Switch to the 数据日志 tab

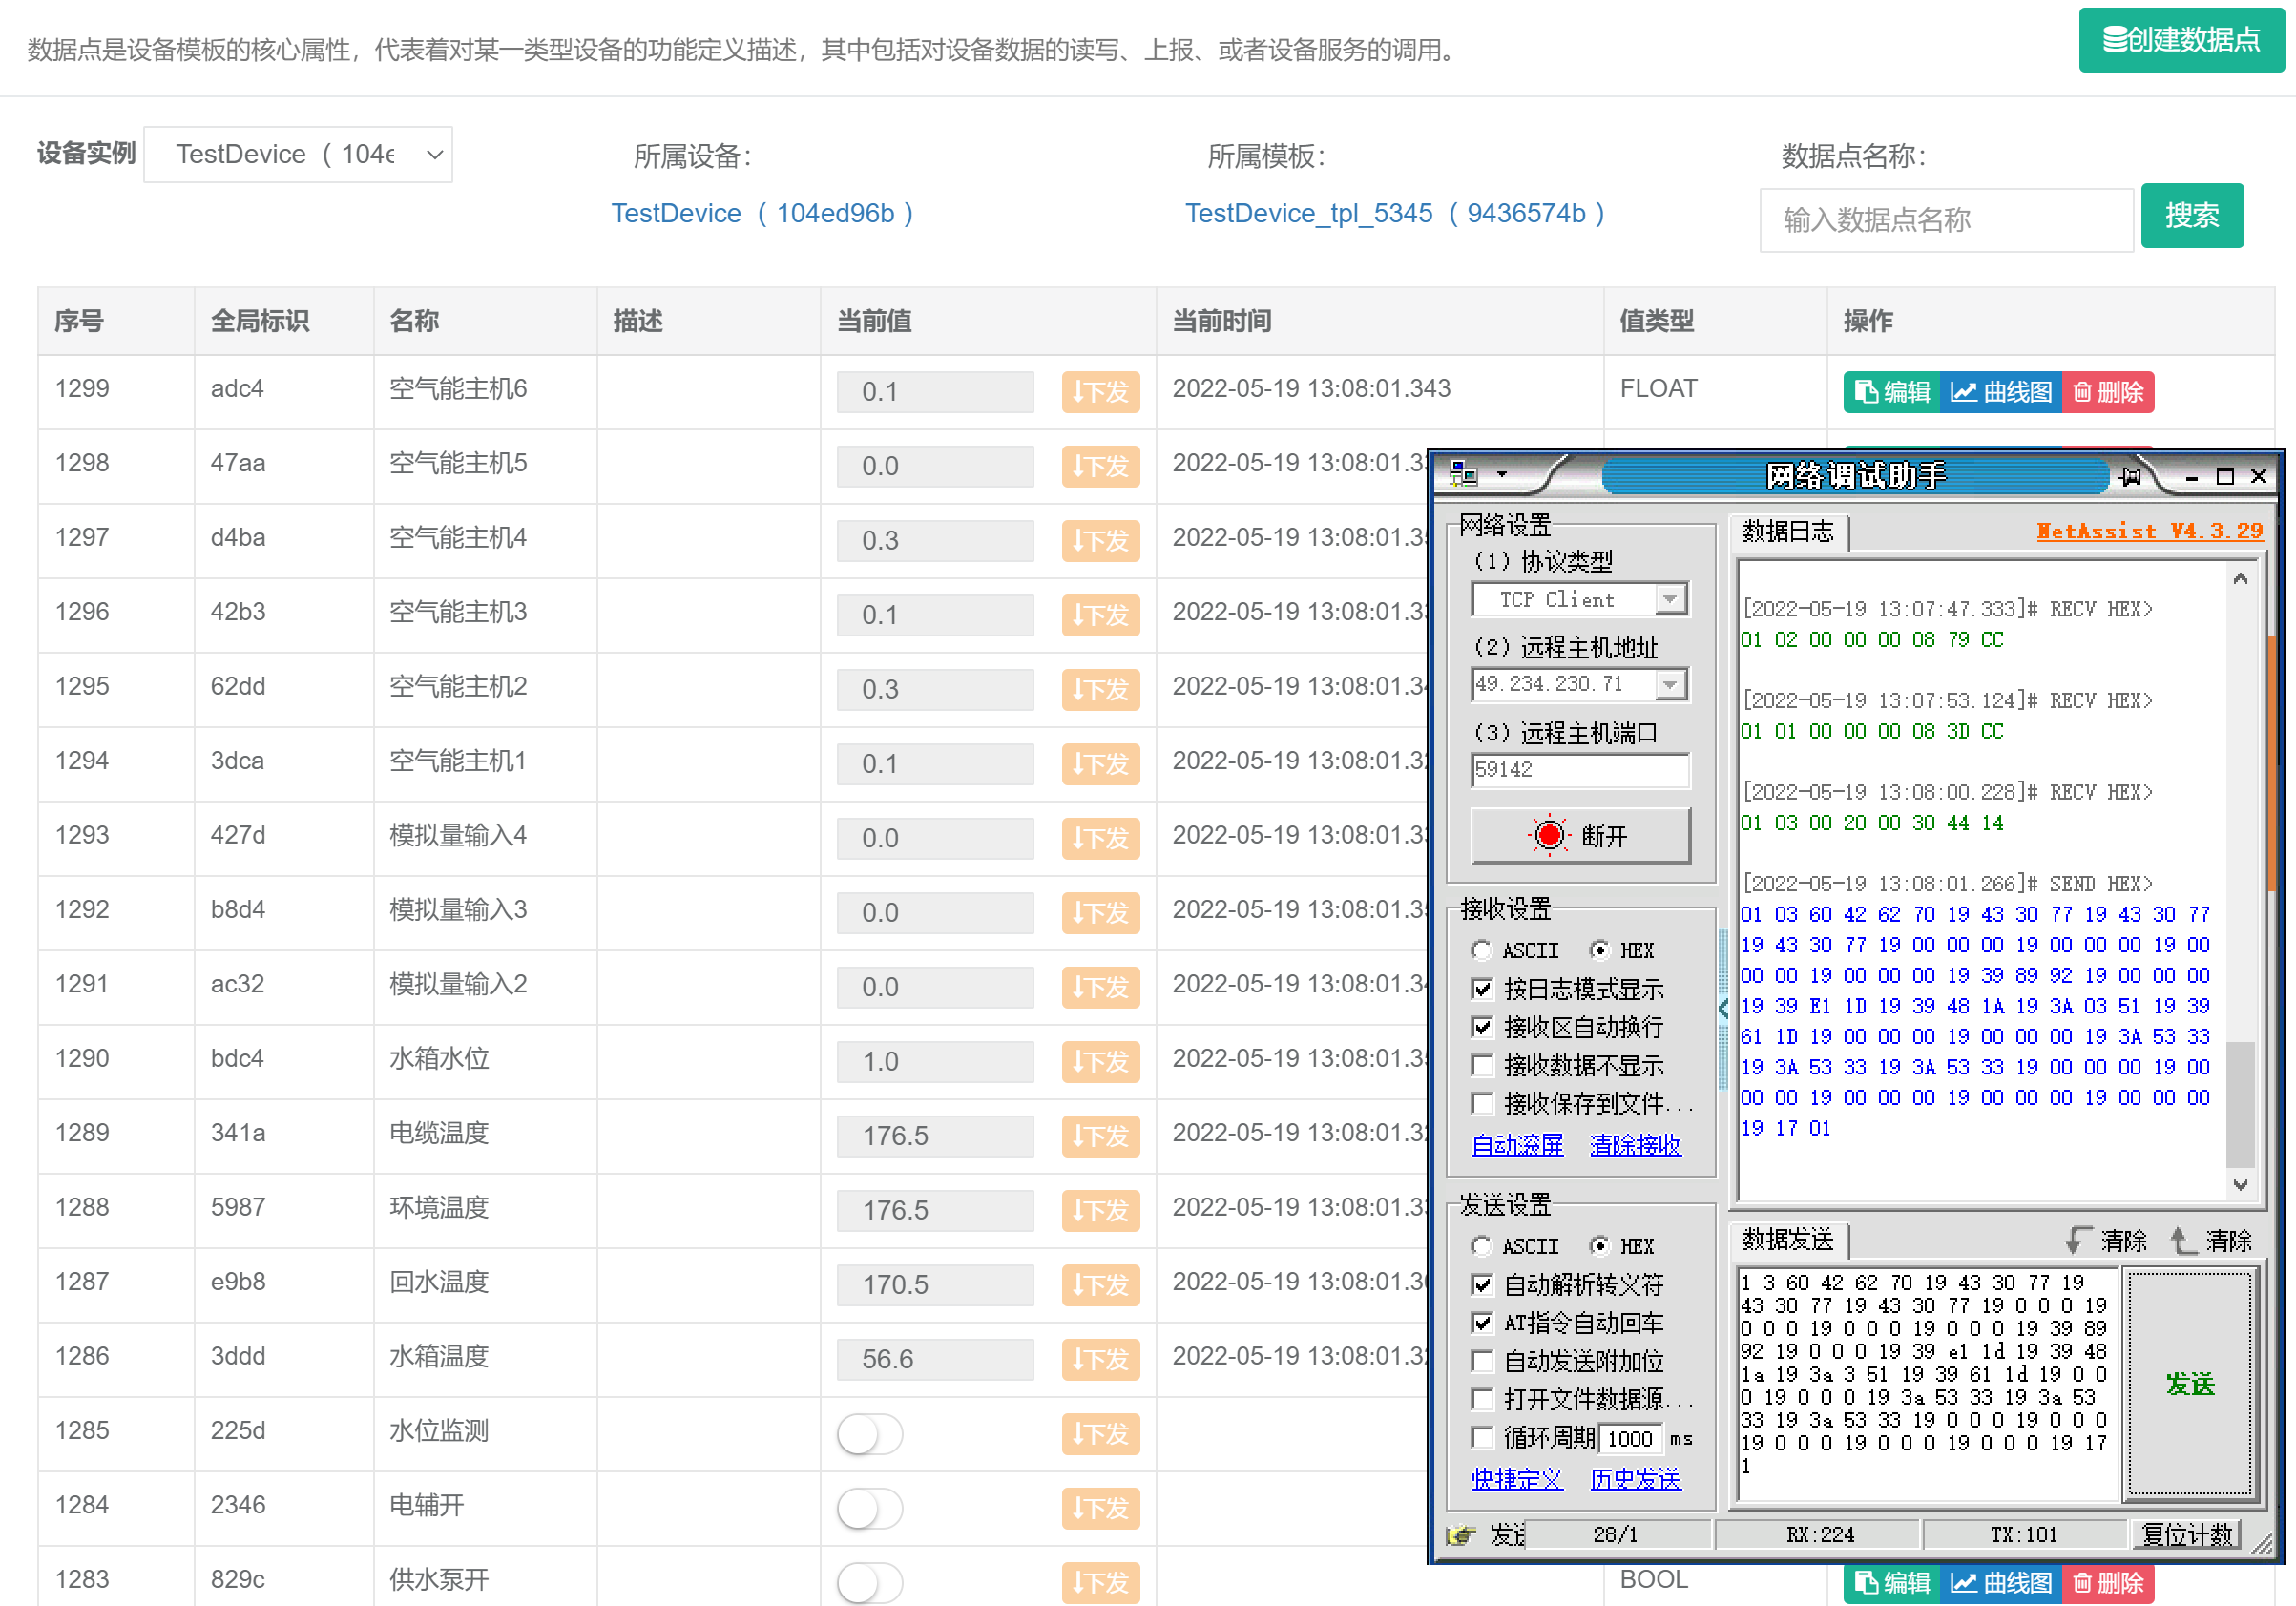(x=1788, y=531)
